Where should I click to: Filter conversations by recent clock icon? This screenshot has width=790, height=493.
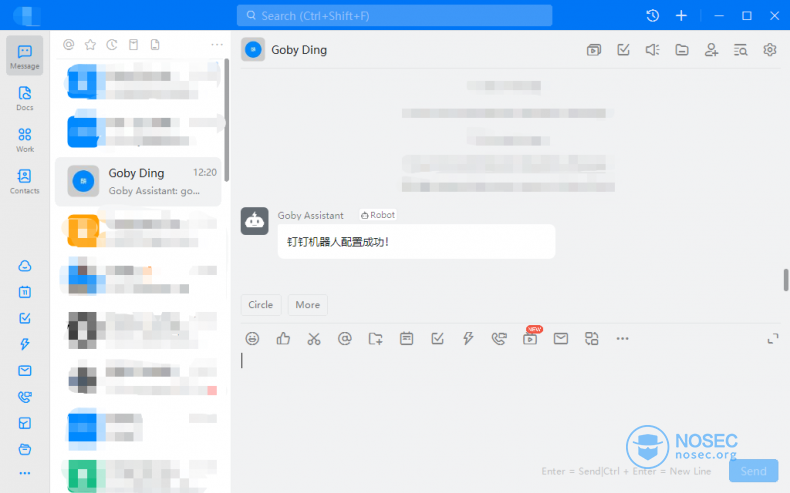112,45
